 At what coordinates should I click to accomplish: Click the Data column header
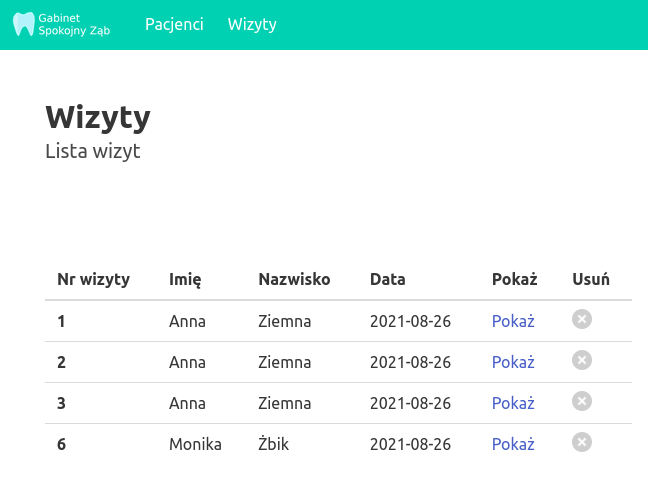388,279
